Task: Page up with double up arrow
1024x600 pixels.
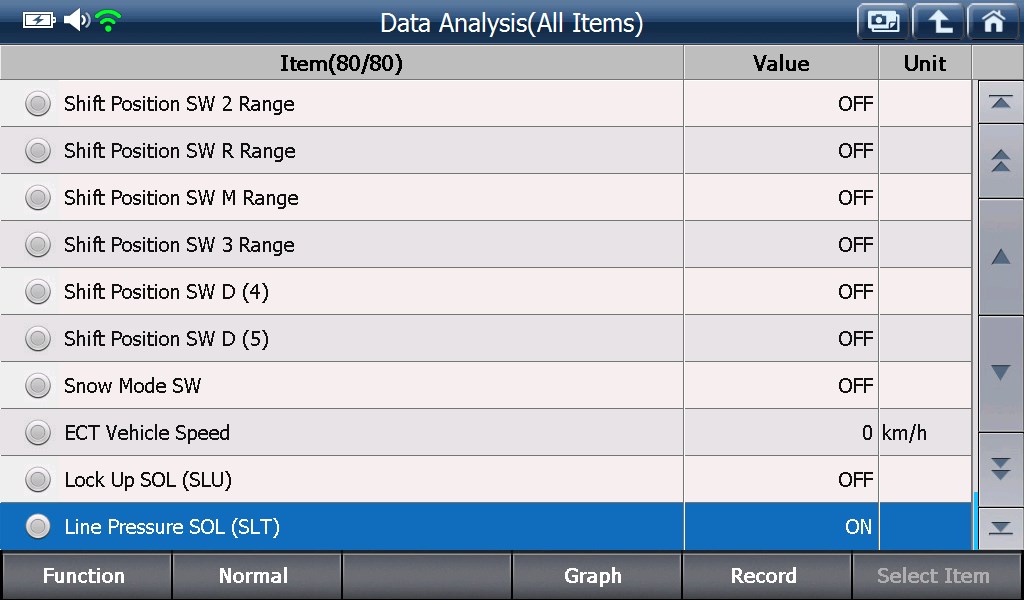Action: click(1000, 161)
